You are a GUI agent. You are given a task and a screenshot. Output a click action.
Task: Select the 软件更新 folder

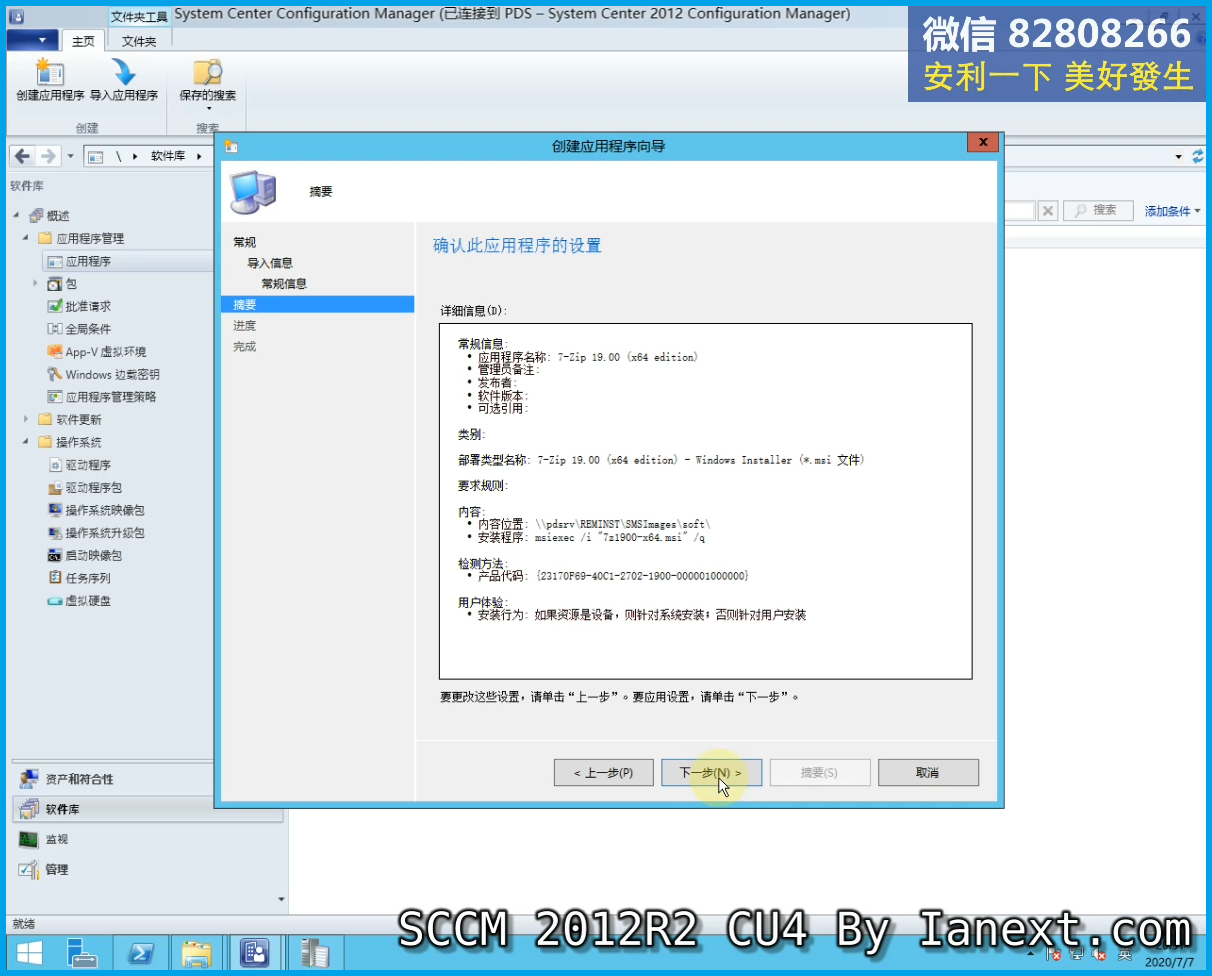tap(78, 419)
